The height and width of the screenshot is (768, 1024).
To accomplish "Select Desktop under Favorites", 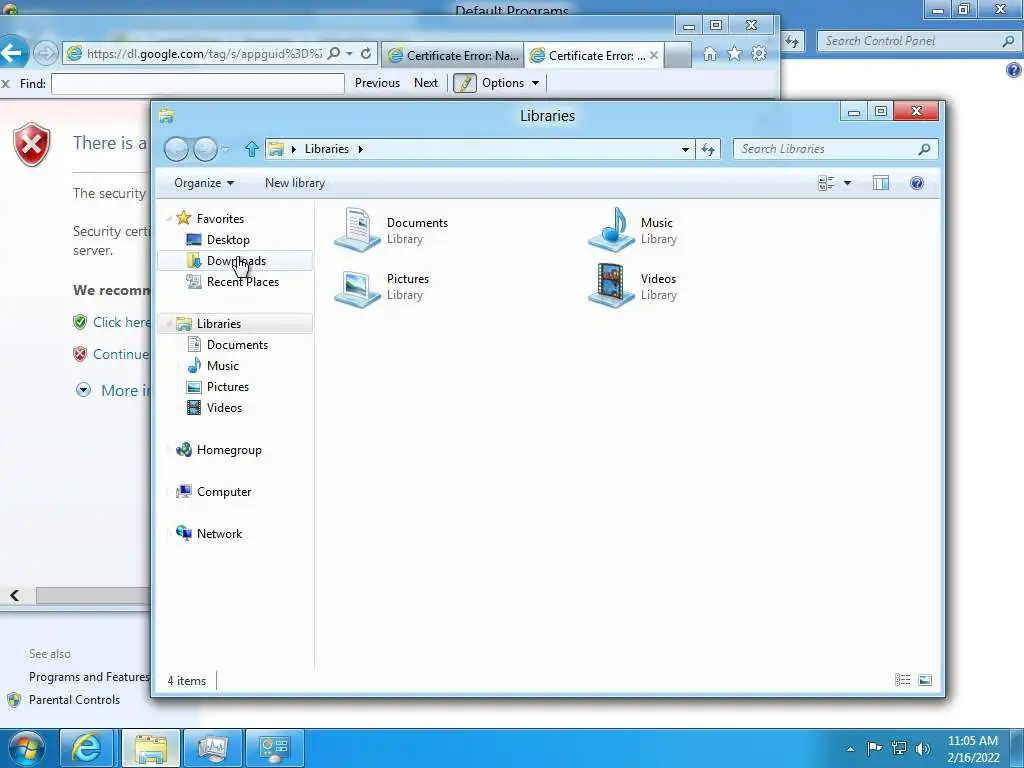I will [x=228, y=240].
